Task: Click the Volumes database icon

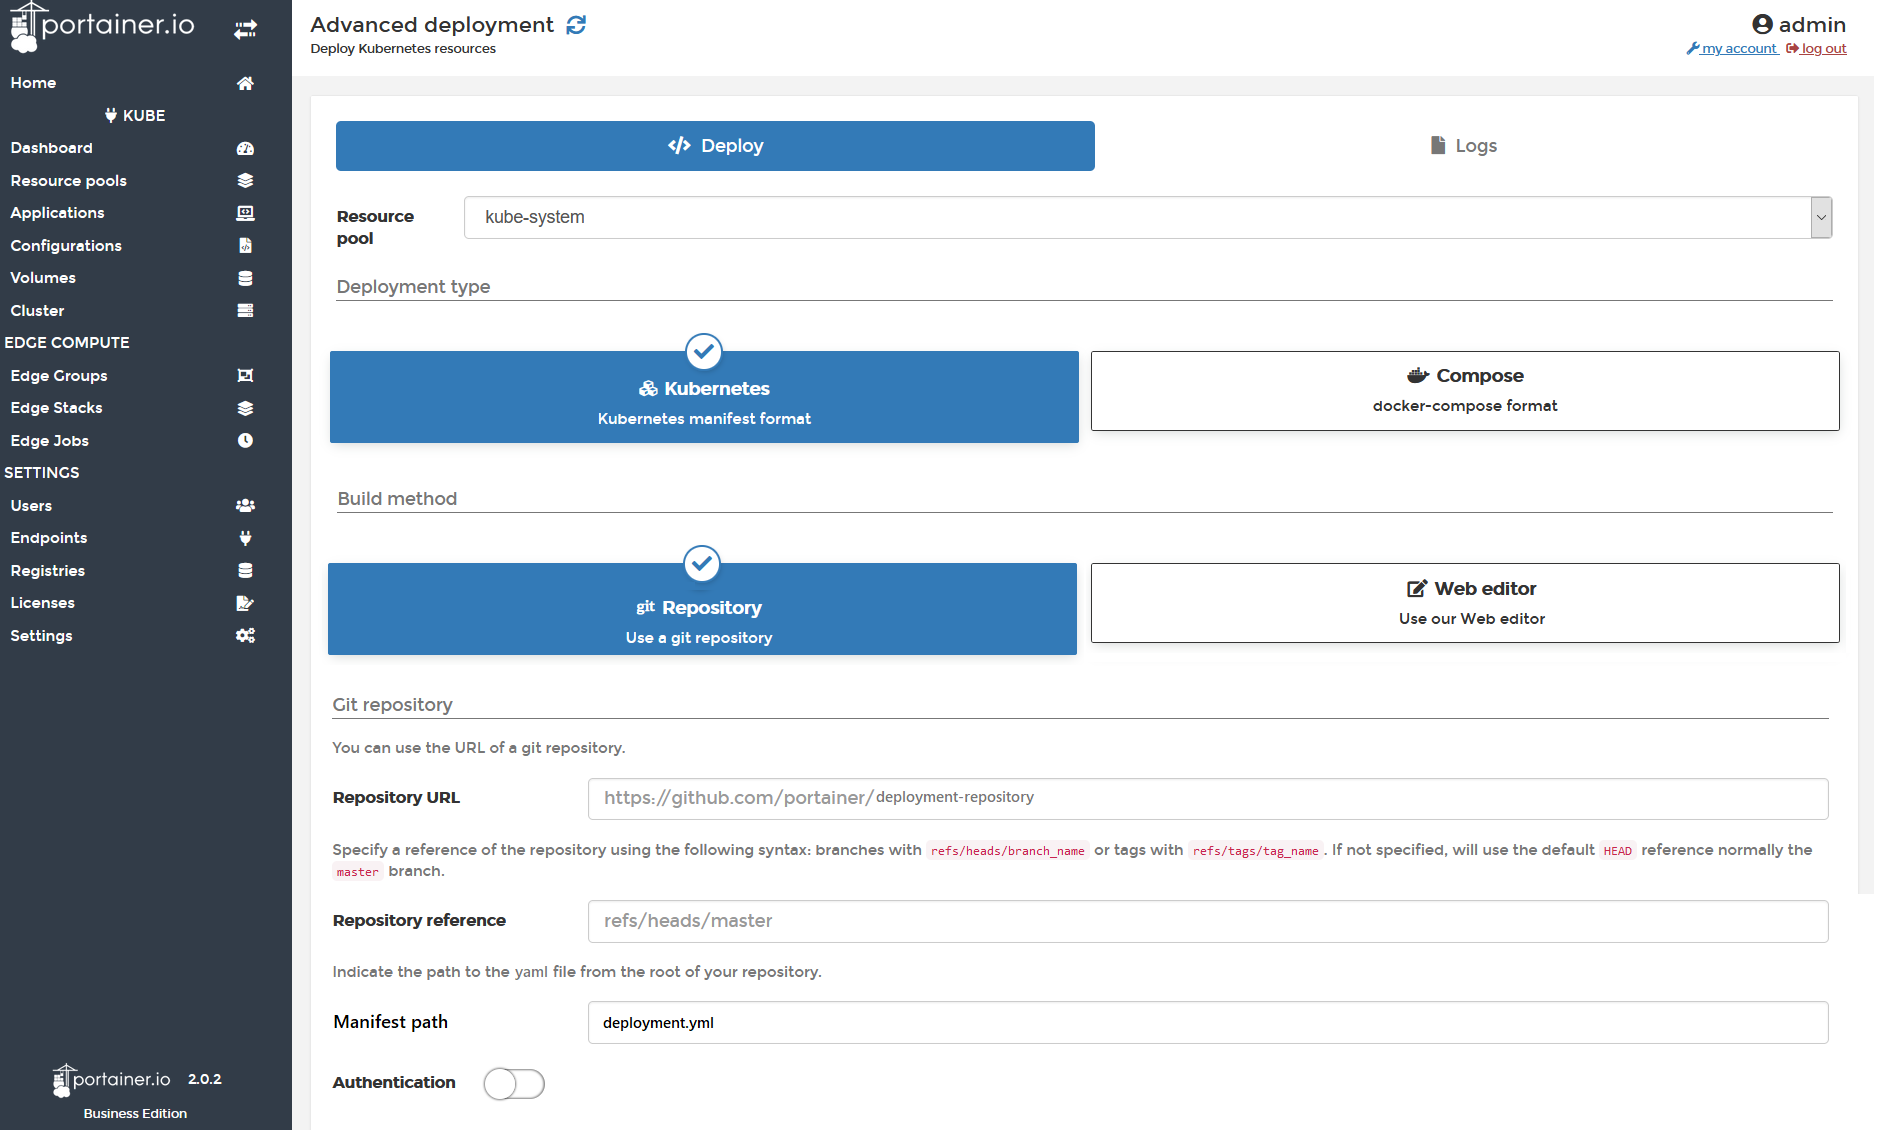Action: pos(245,278)
